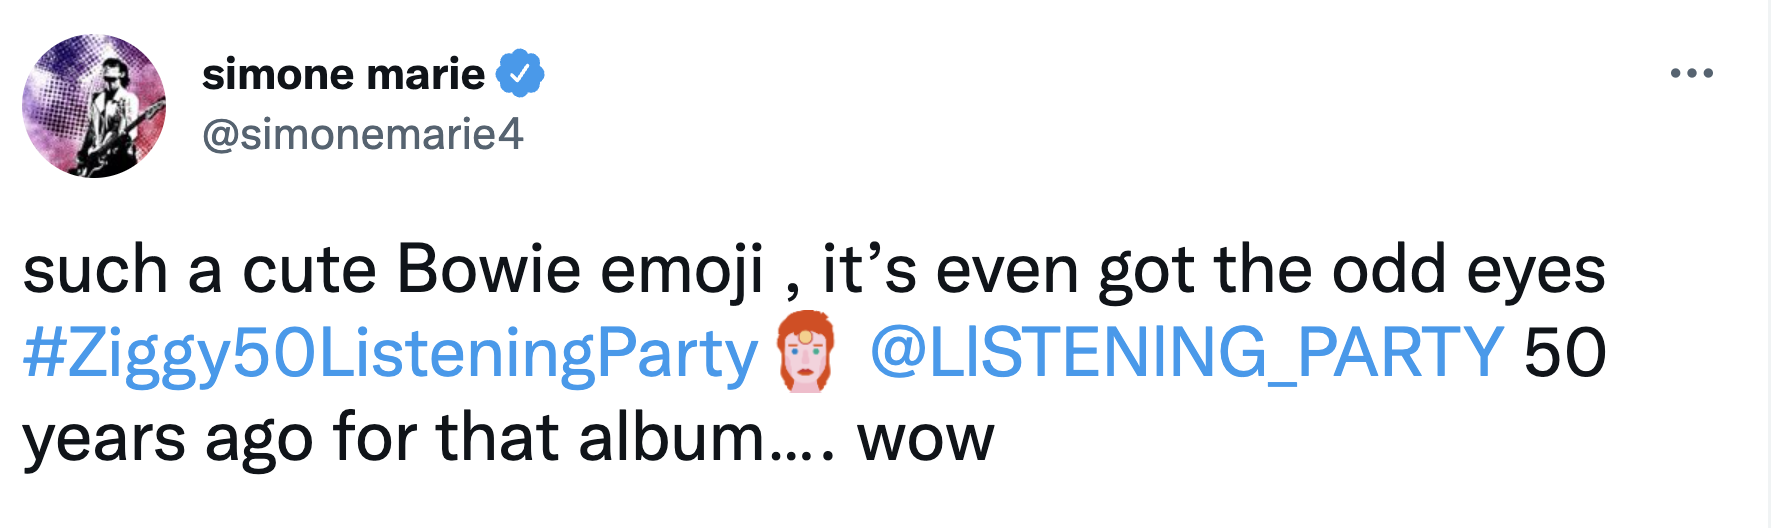Click the display name simone marie
Viewport: 1771px width, 528px height.
[343, 74]
